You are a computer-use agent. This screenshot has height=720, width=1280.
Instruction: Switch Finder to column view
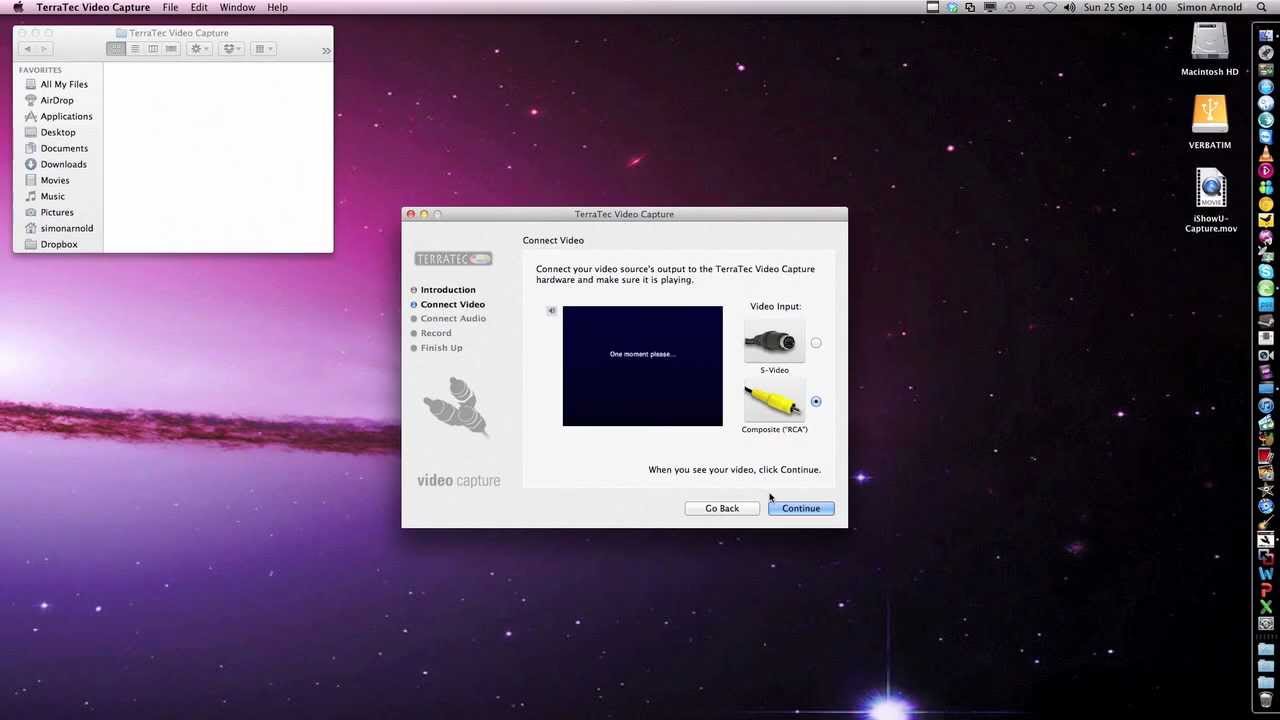(153, 49)
